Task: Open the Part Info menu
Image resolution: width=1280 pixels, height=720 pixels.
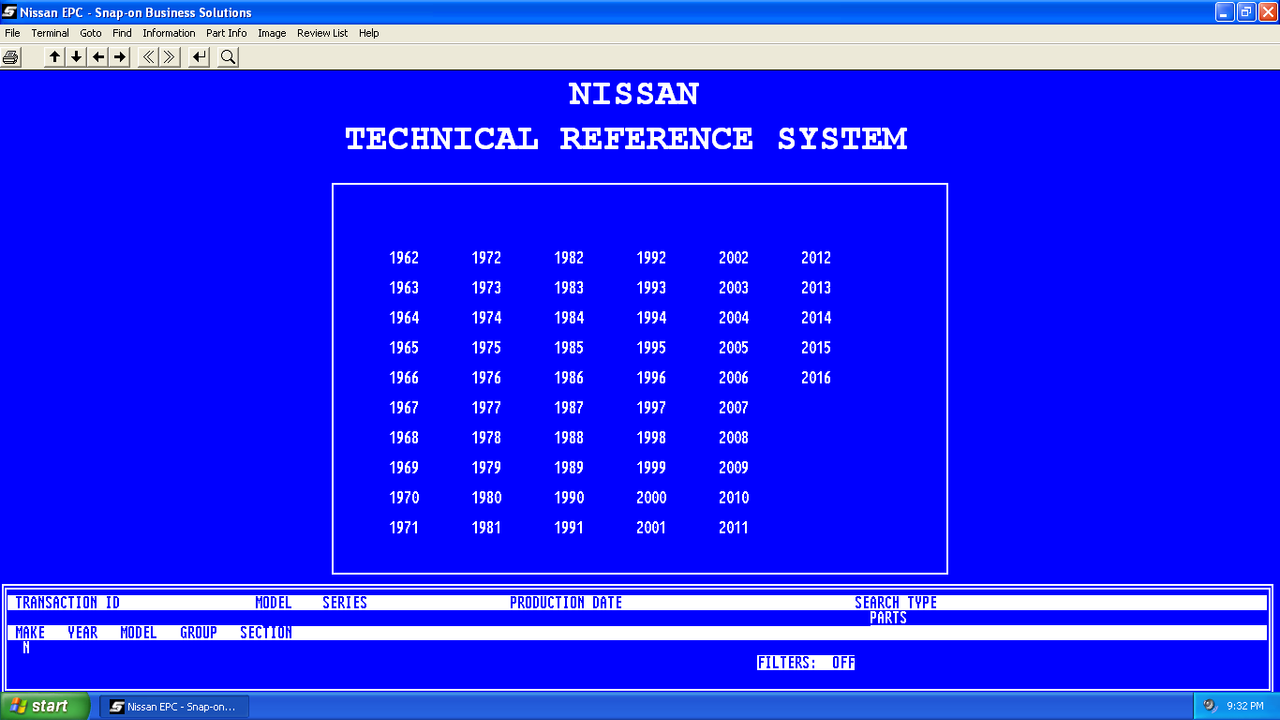Action: click(x=226, y=33)
